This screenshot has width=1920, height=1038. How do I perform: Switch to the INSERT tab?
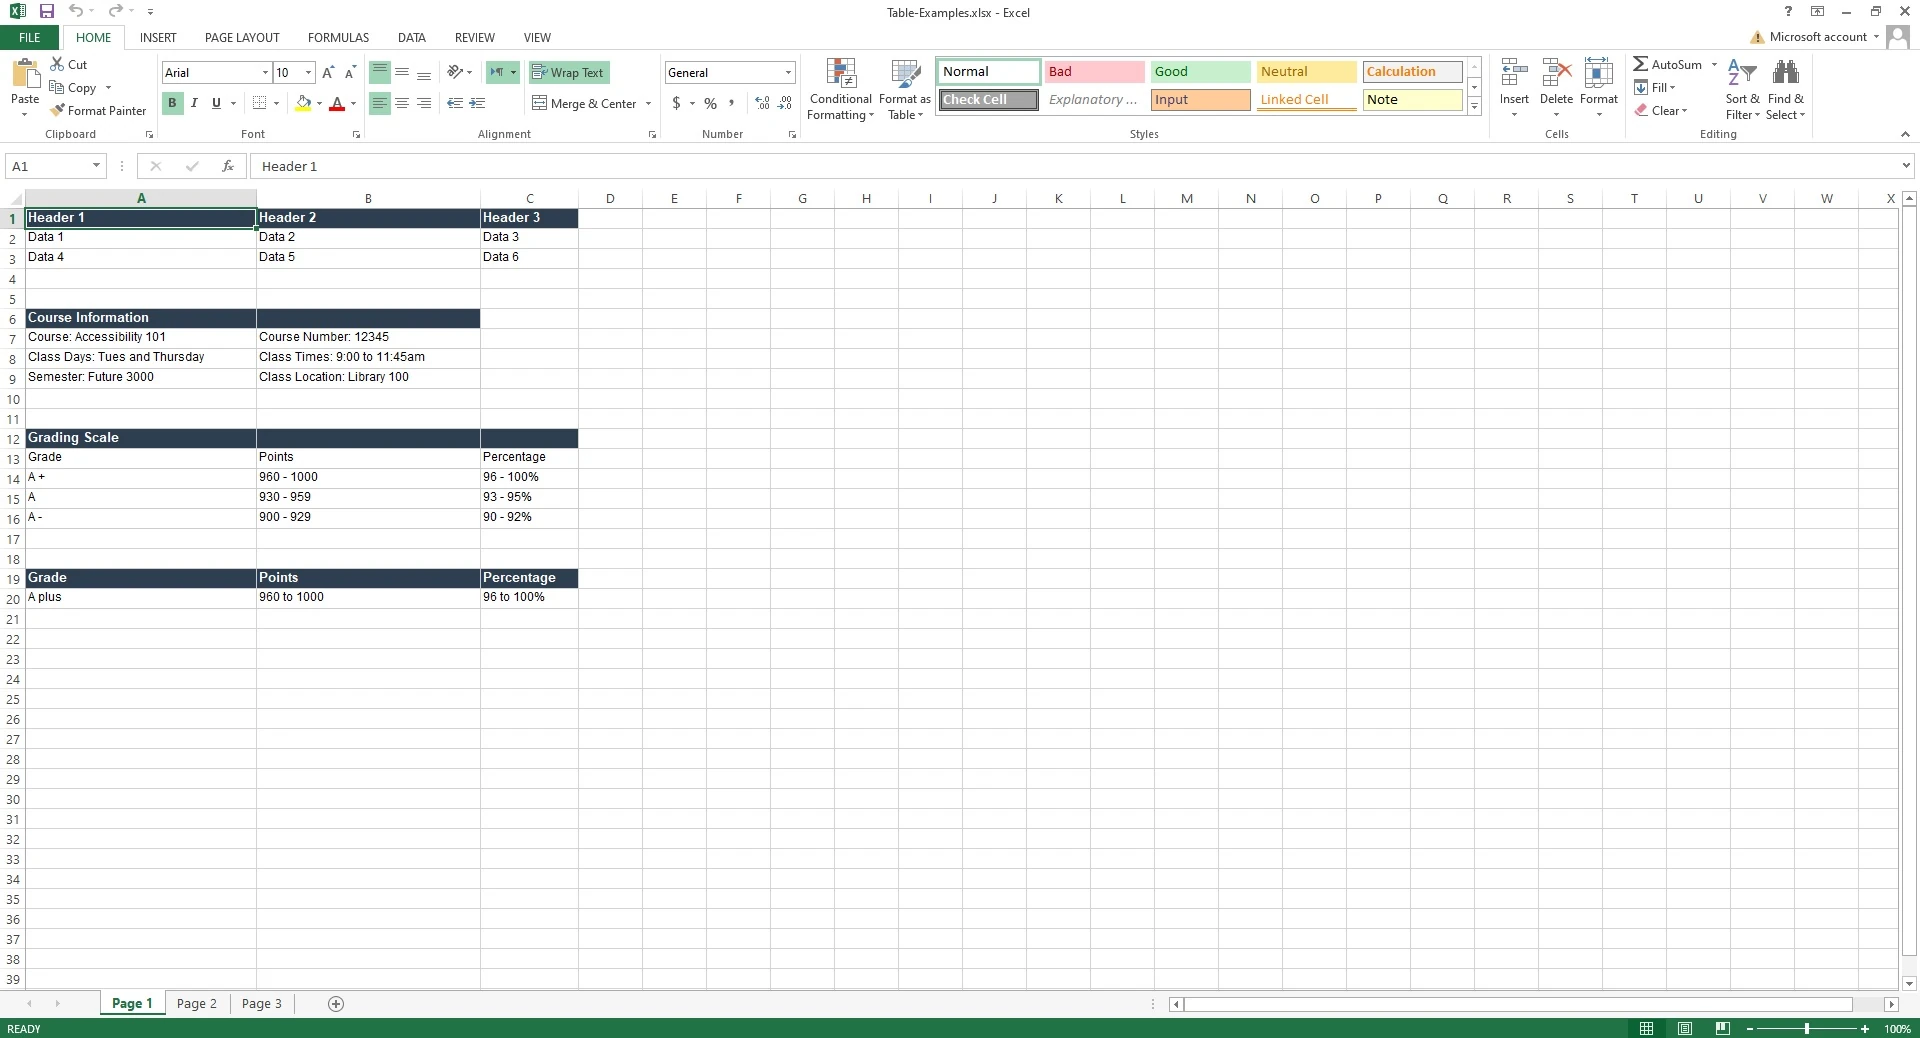coord(158,38)
